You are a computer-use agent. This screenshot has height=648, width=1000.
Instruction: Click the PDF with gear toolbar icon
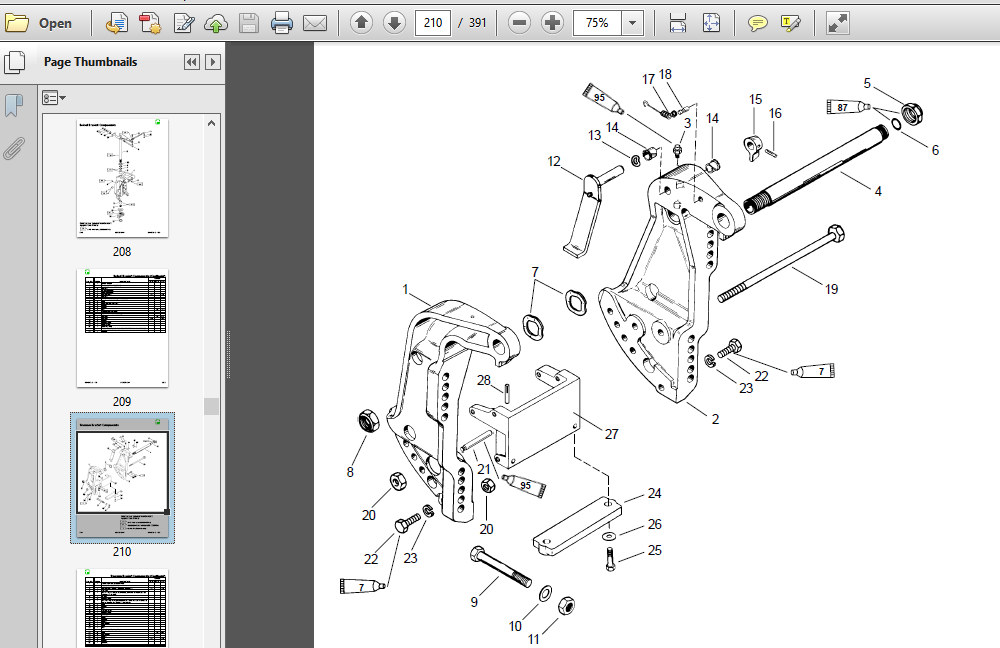click(x=150, y=24)
